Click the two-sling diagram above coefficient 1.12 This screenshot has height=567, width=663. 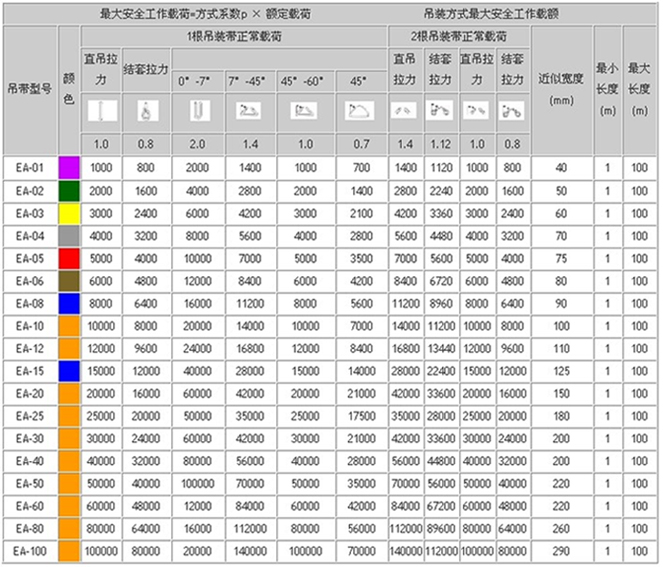(x=440, y=110)
